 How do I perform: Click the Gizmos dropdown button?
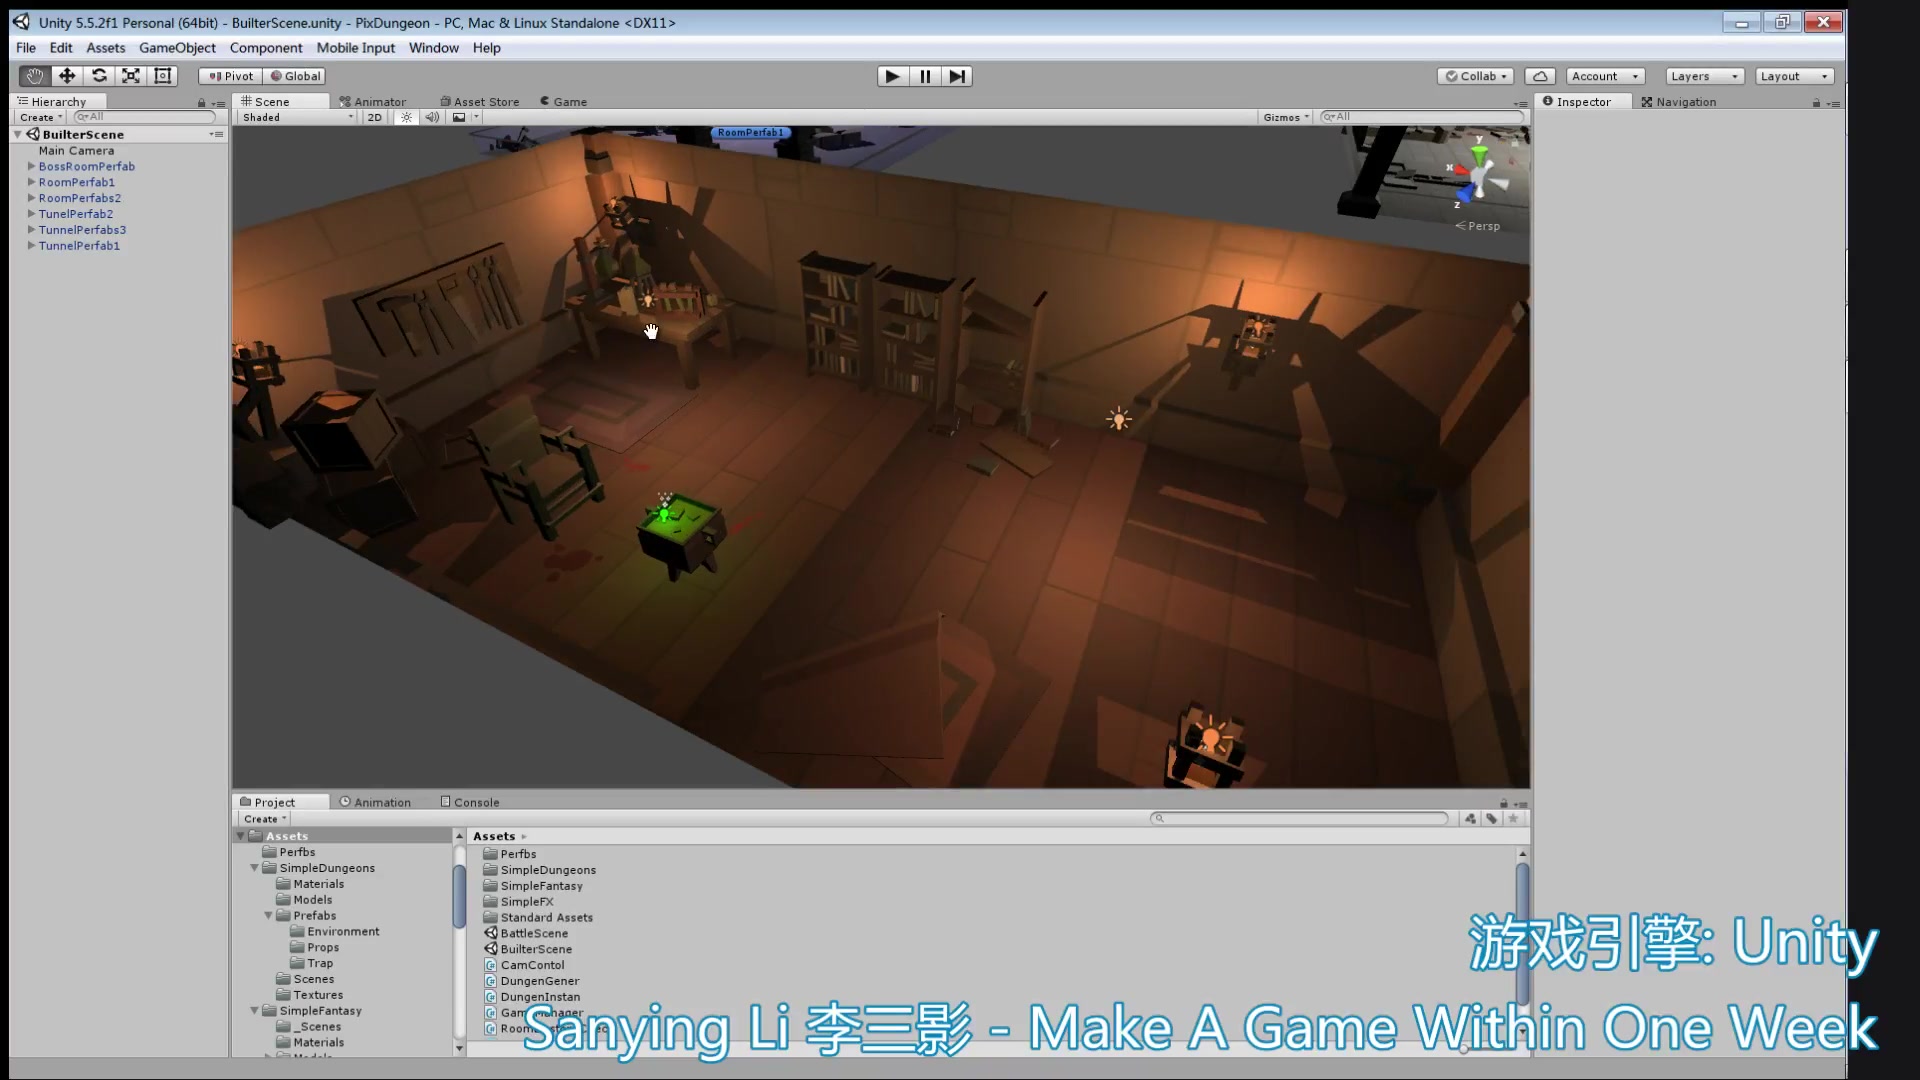pos(1286,117)
